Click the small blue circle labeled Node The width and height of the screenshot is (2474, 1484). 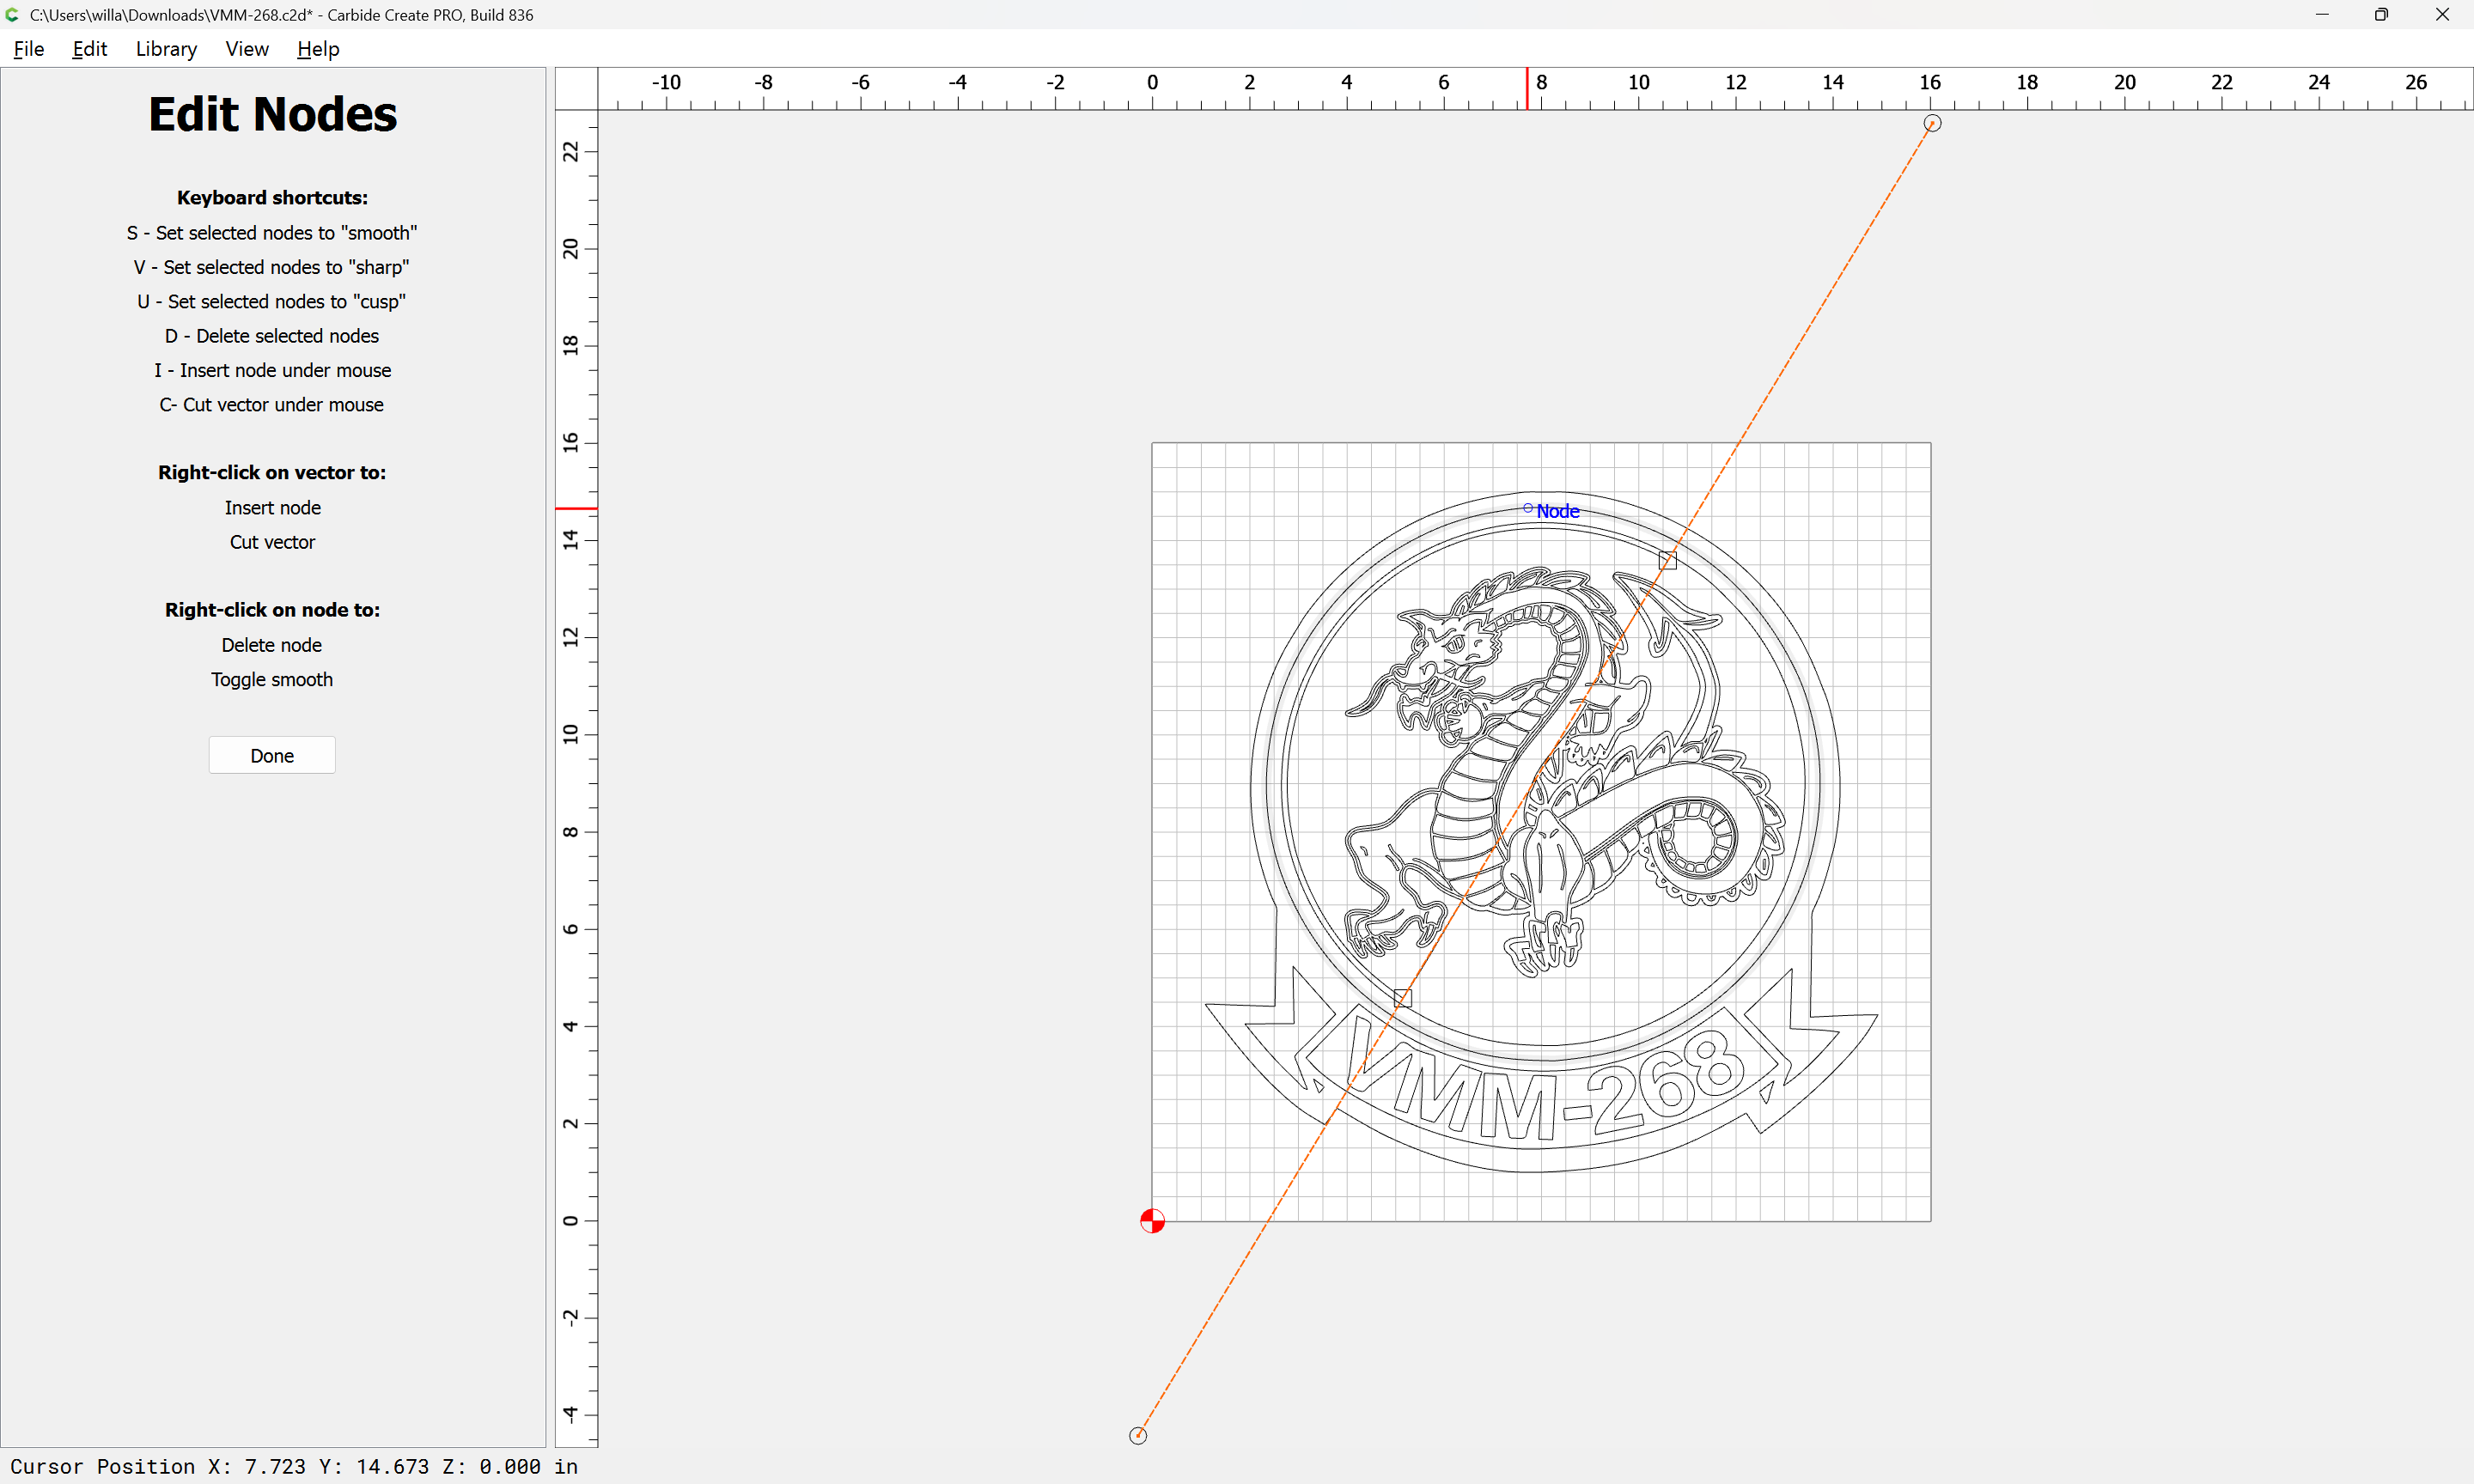click(1527, 508)
